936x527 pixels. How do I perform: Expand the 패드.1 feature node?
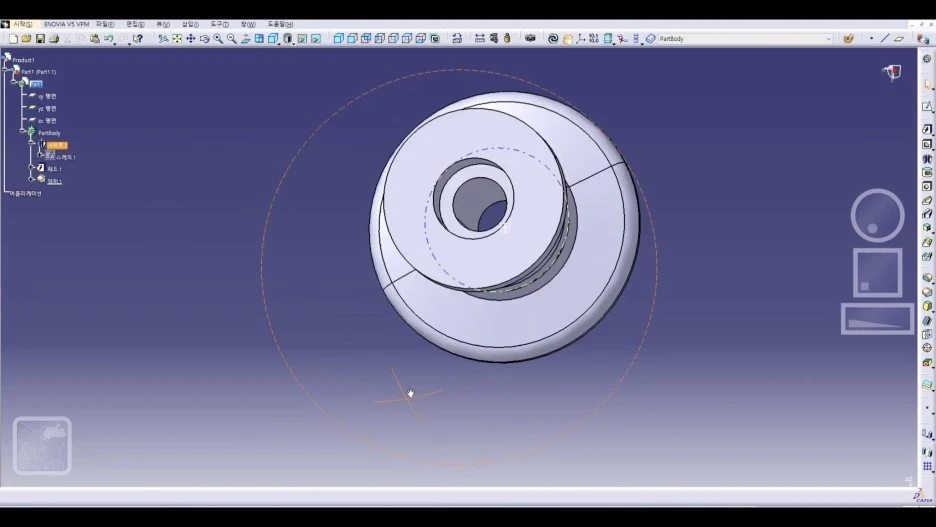[x=32, y=168]
